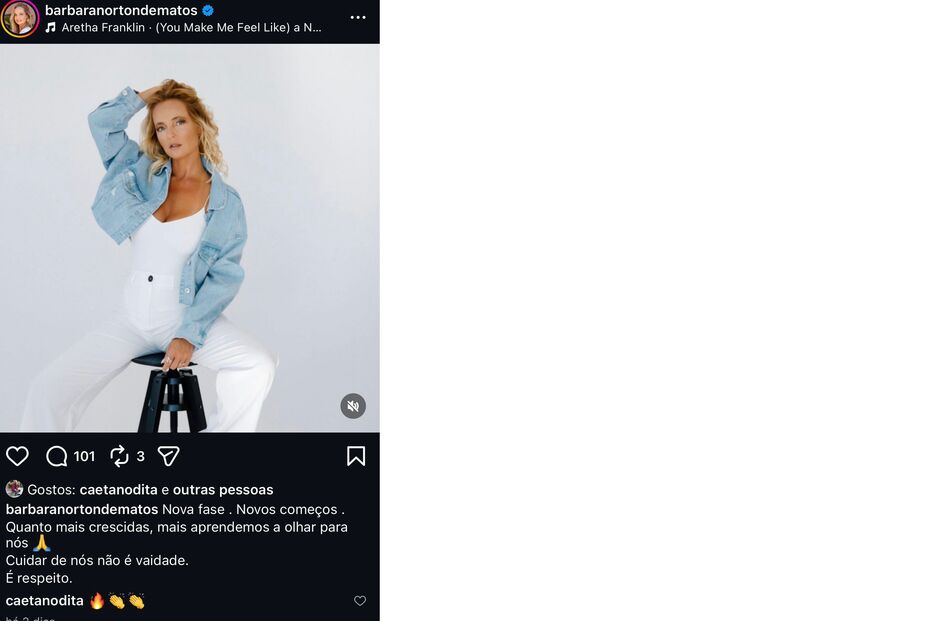The height and width of the screenshot is (621, 932).
Task: Tap the music note icon
Action: point(51,28)
